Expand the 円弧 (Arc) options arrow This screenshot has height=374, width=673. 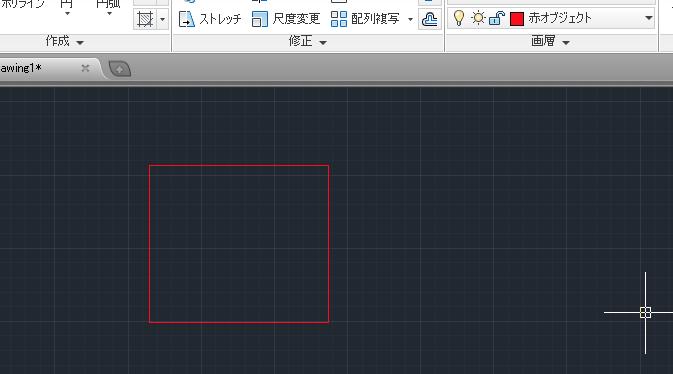point(109,14)
